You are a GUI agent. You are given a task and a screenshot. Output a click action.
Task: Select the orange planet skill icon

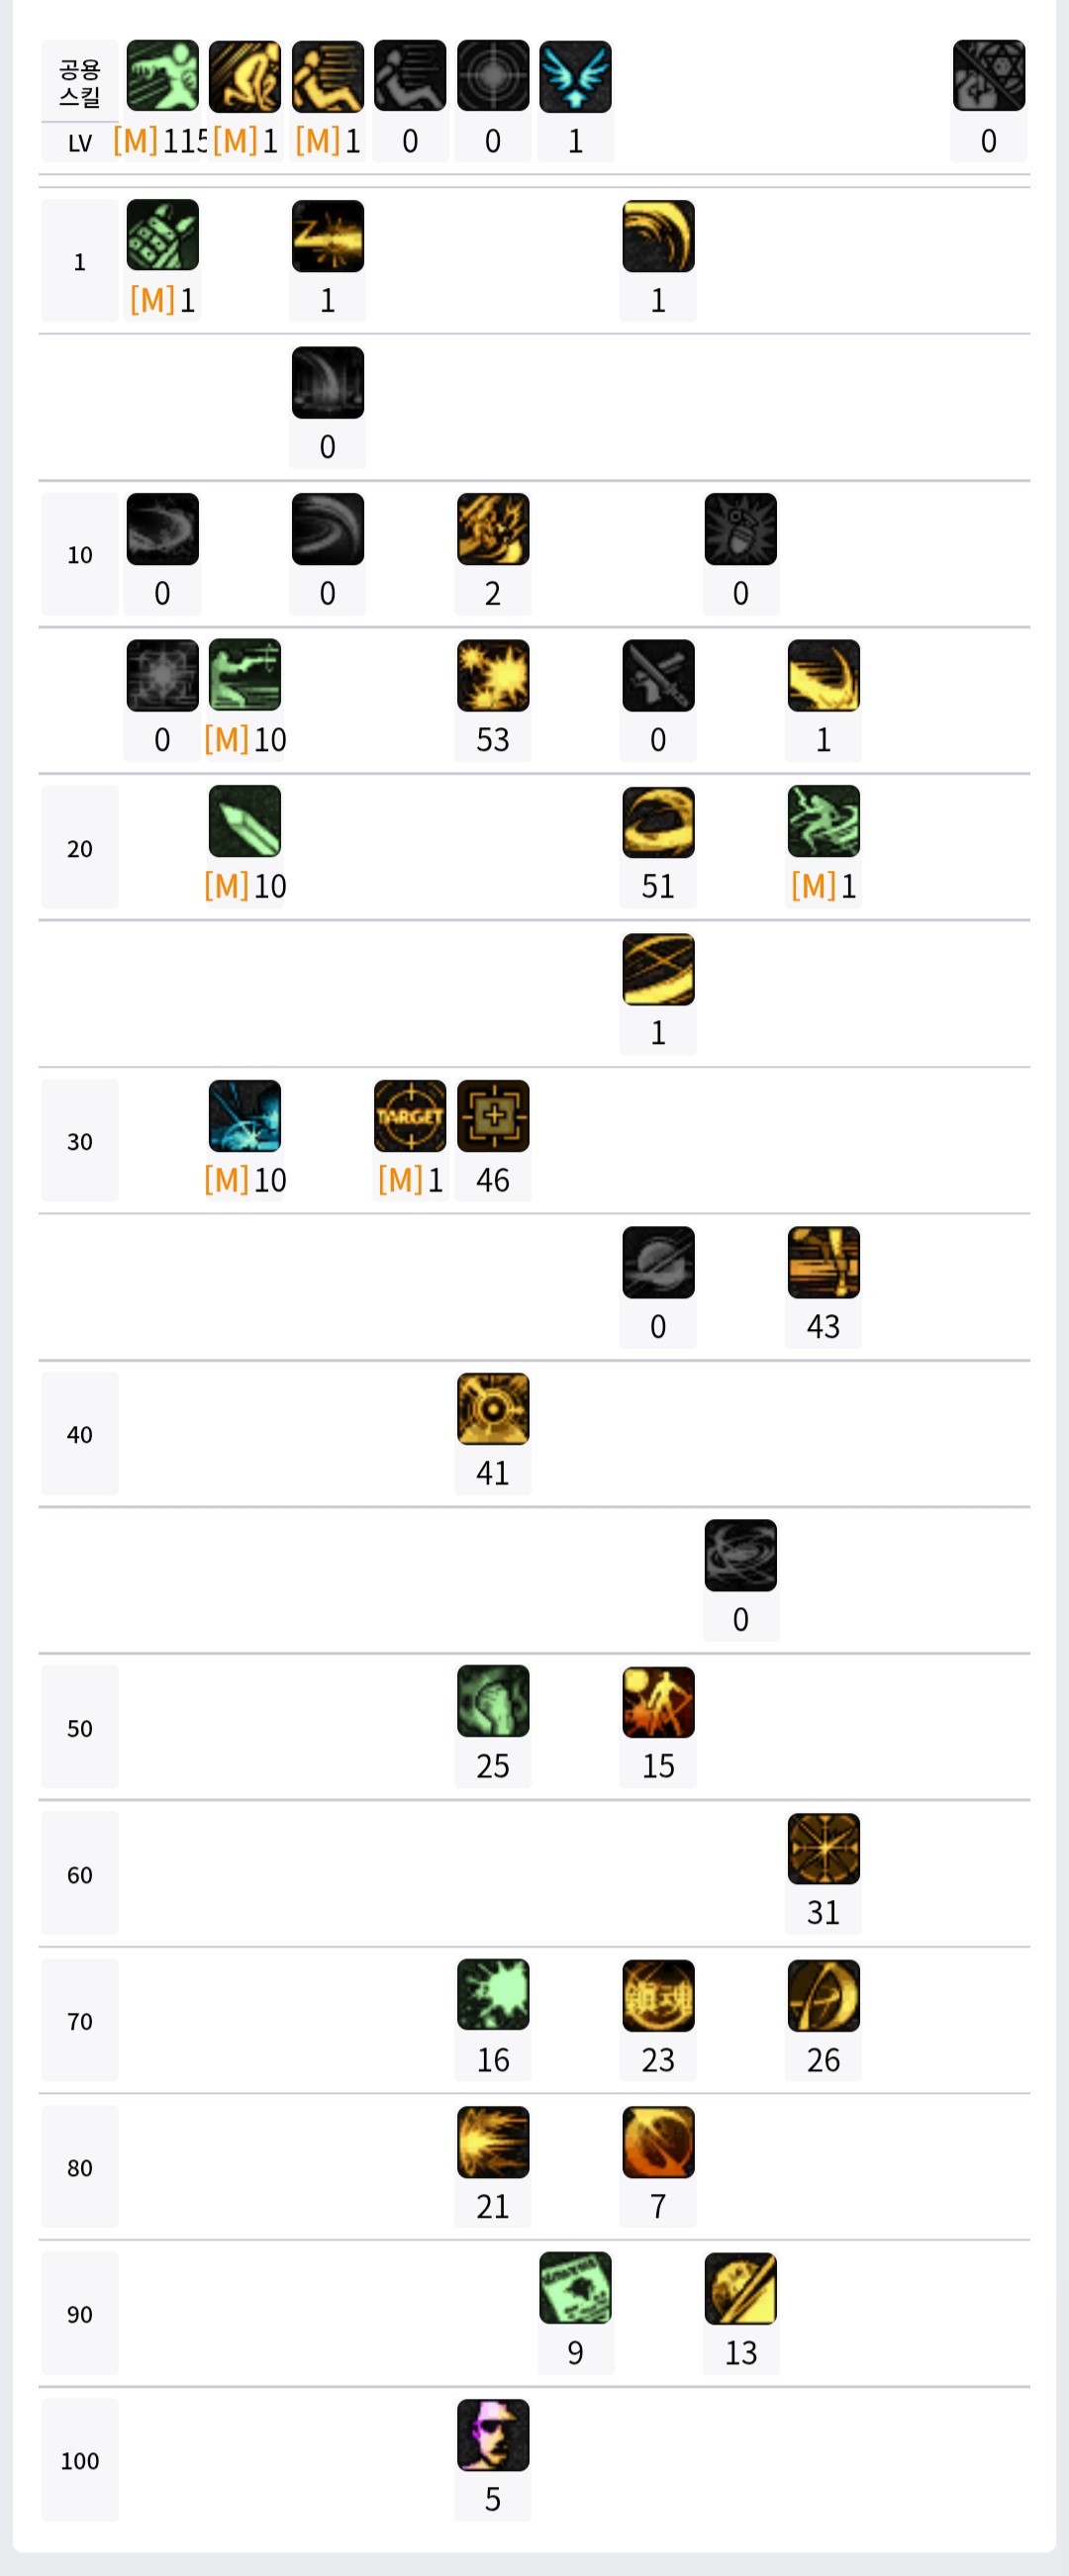click(x=658, y=2142)
